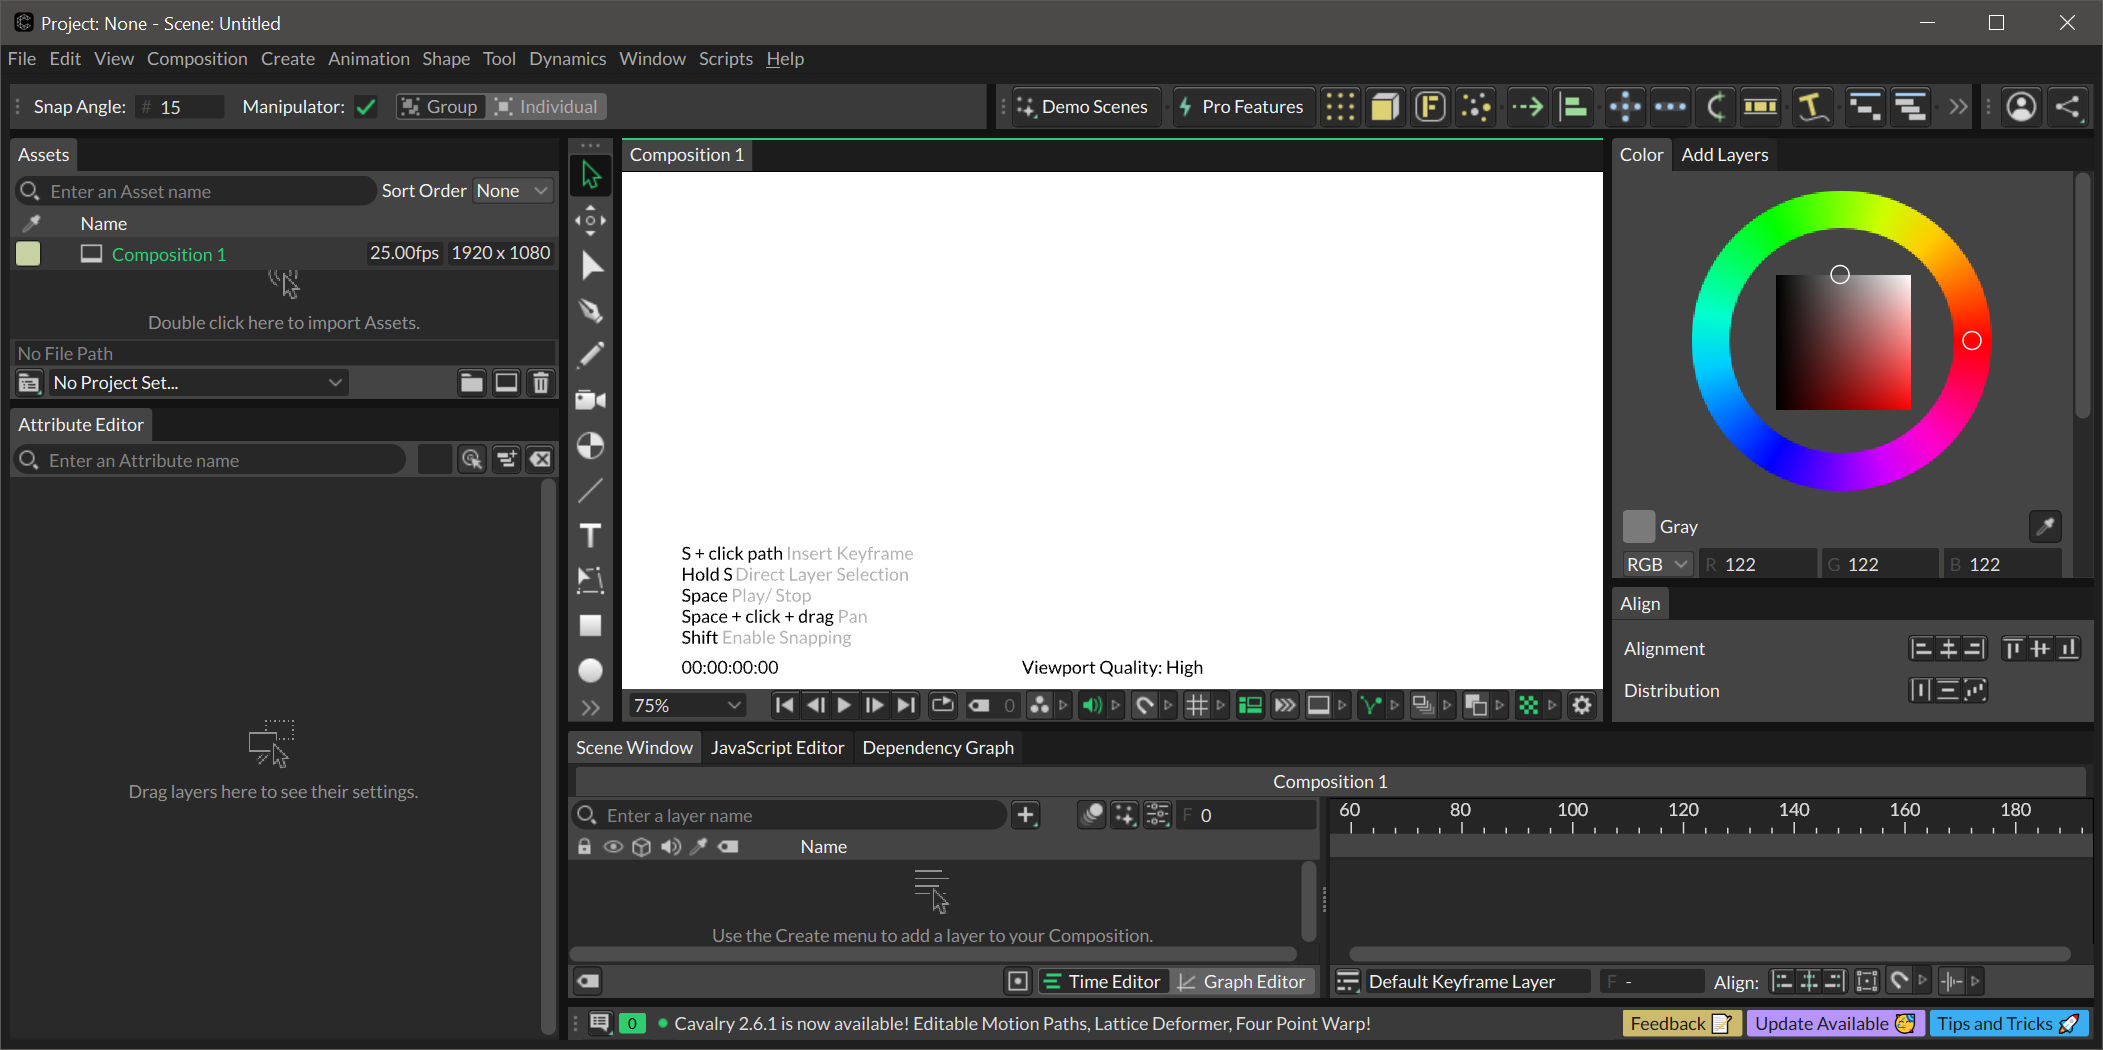Image resolution: width=2103 pixels, height=1050 pixels.
Task: Switch to the Add Layers tab
Action: click(x=1724, y=154)
